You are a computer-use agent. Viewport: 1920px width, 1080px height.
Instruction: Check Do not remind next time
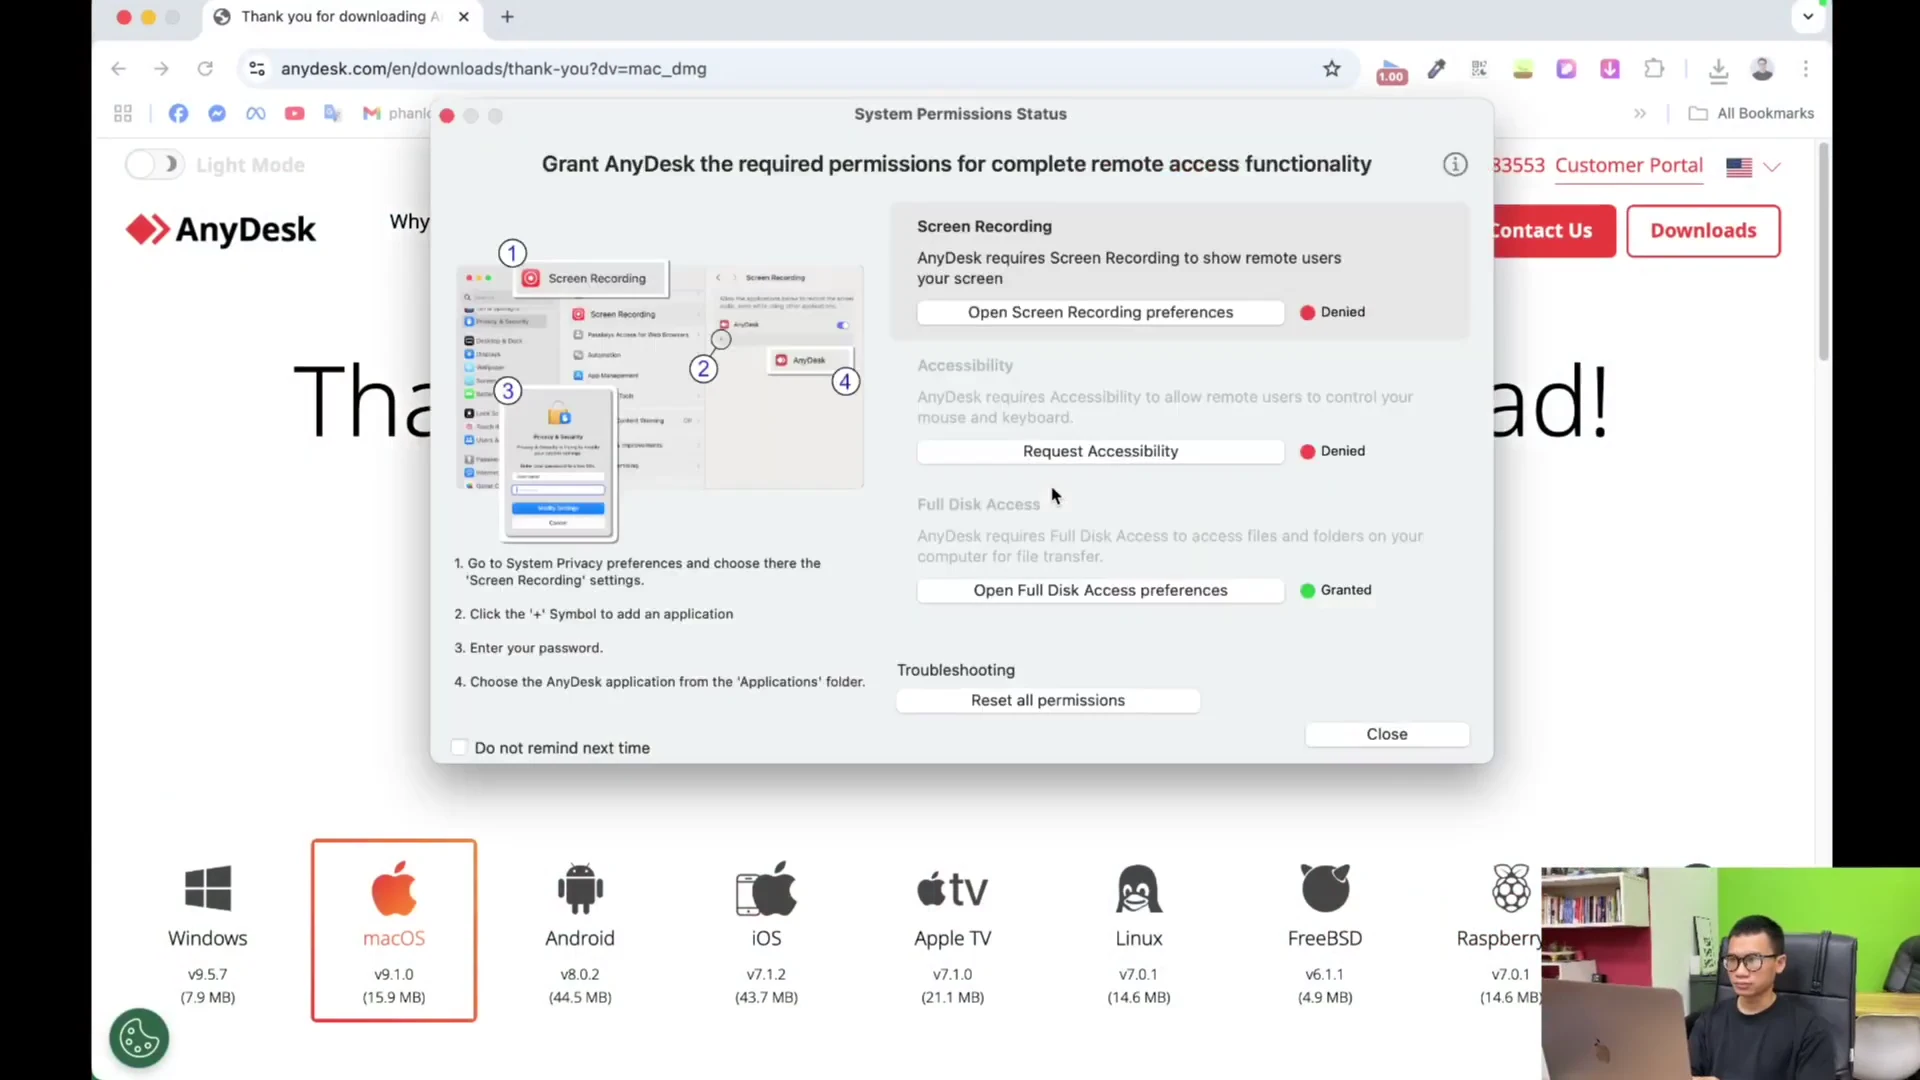[459, 748]
